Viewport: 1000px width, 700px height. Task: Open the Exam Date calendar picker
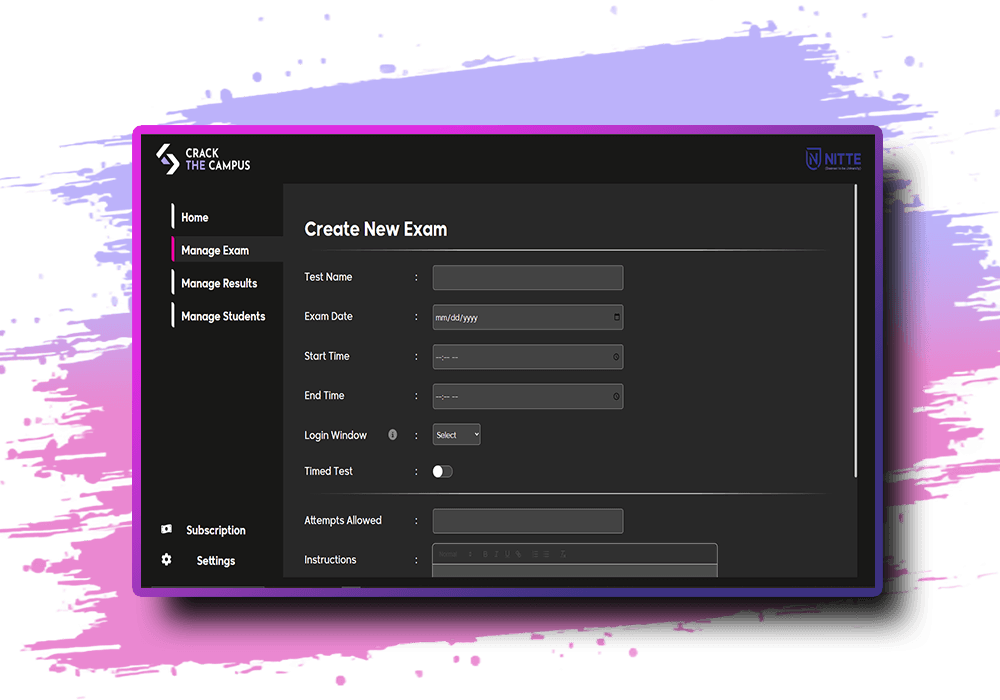click(x=617, y=317)
